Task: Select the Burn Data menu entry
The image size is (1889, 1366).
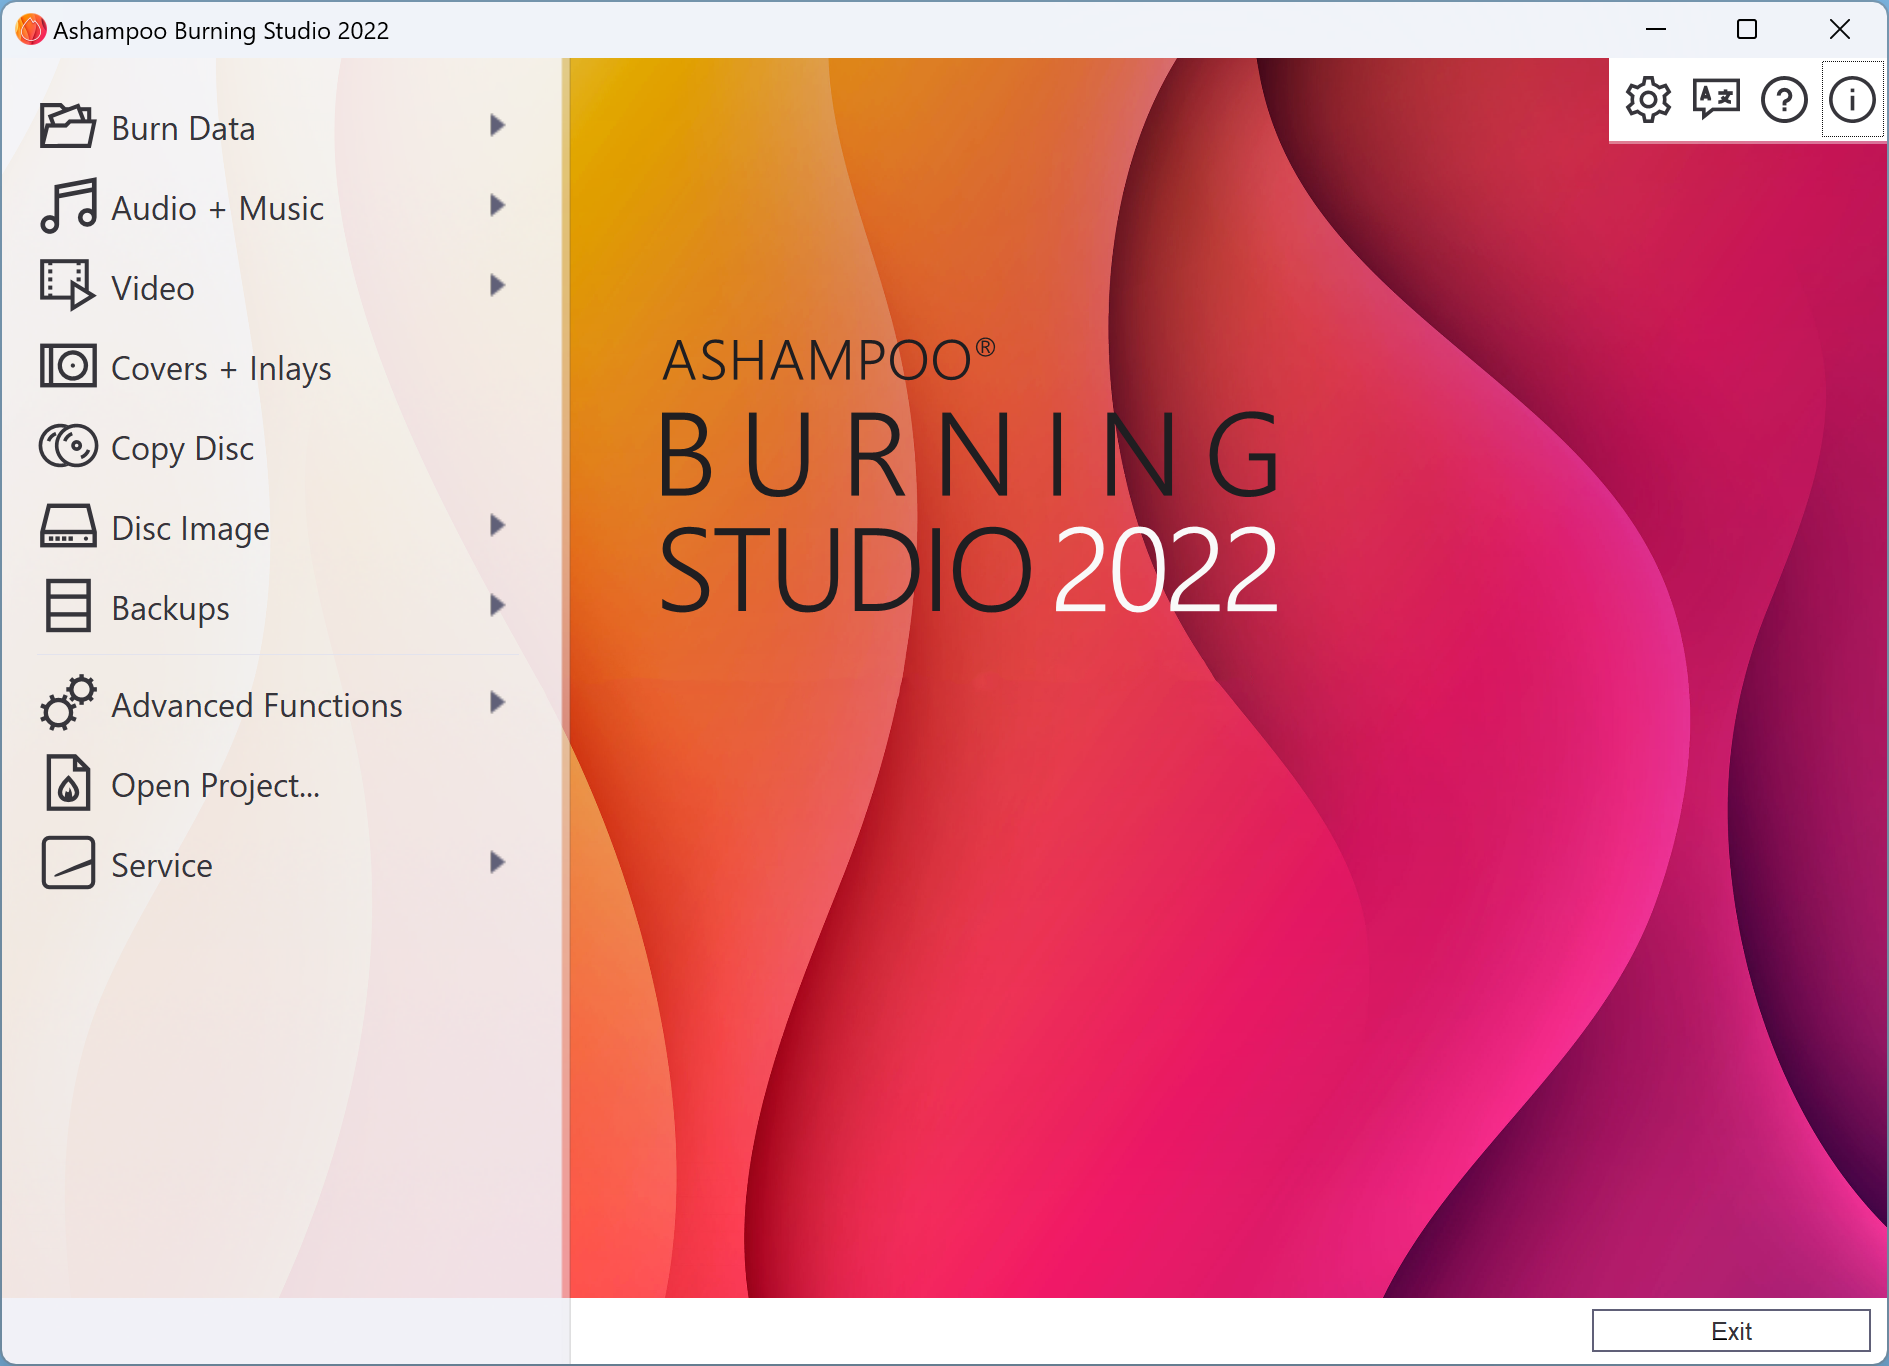Action: click(x=279, y=127)
